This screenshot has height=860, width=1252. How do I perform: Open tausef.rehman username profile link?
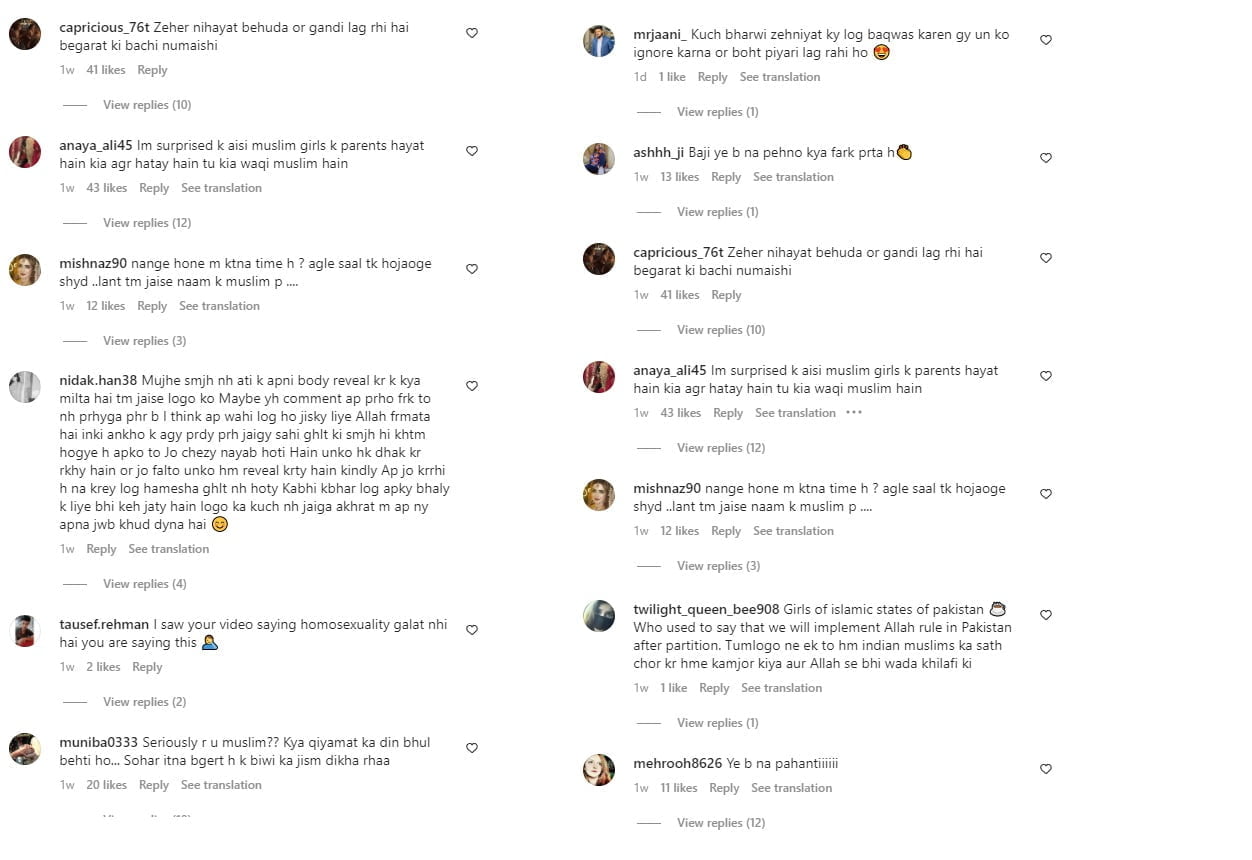coord(104,624)
